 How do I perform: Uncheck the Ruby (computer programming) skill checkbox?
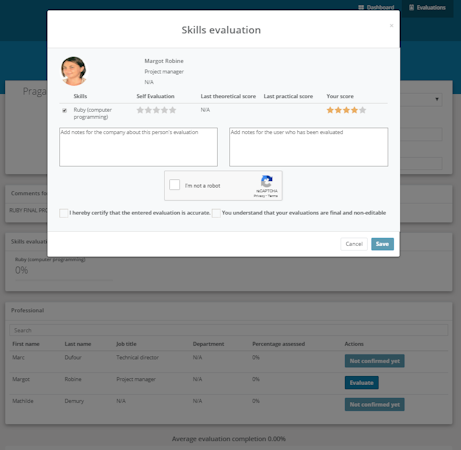[x=64, y=110]
